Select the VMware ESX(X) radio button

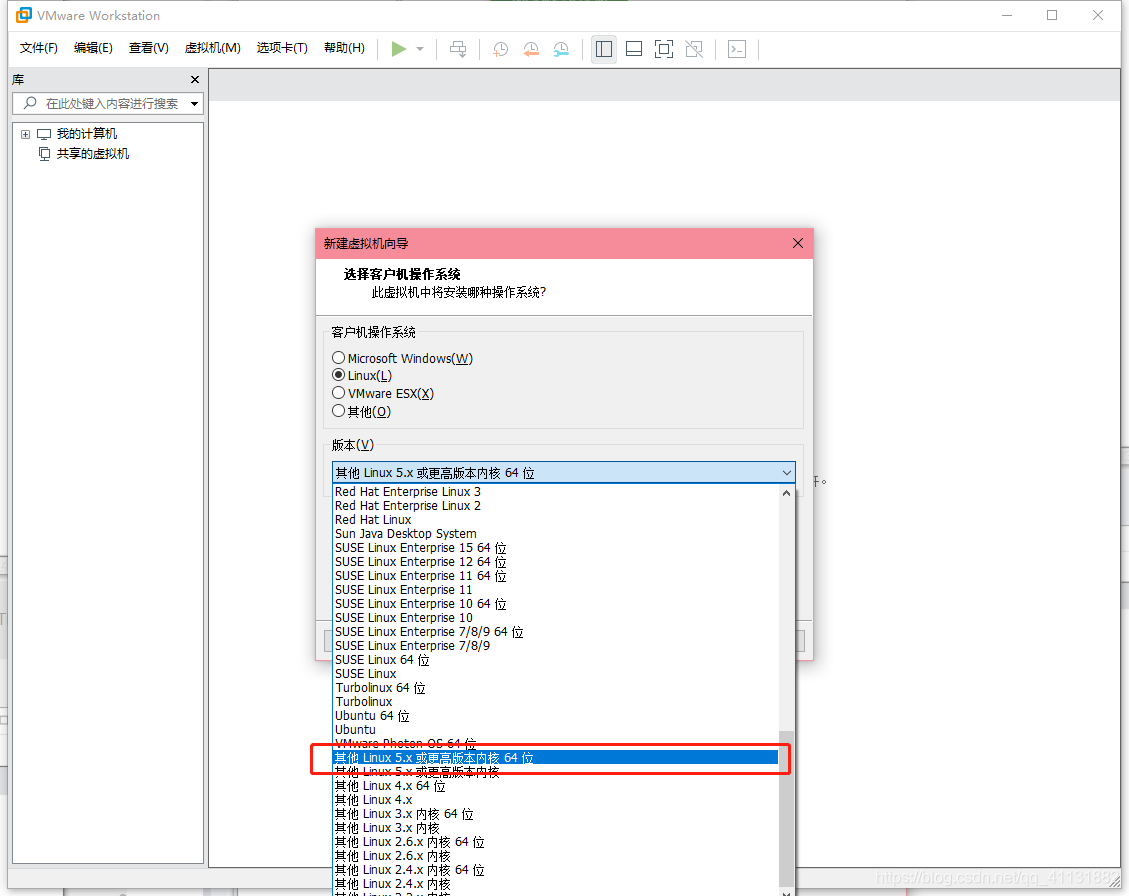[x=338, y=393]
